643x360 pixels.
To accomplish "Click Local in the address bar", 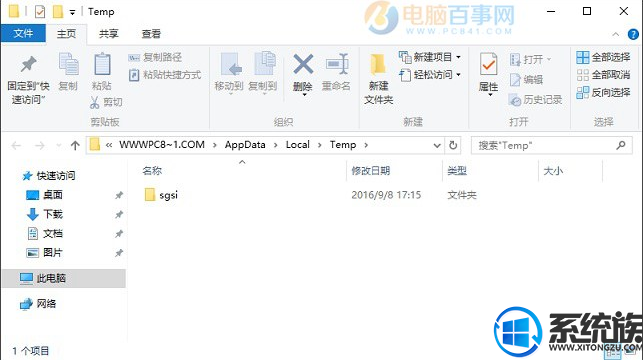I will point(297,145).
